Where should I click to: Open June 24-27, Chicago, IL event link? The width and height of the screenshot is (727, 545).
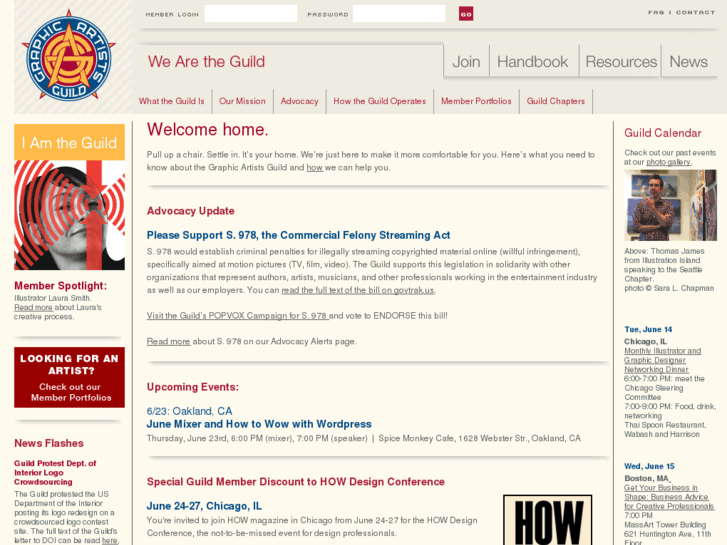pyautogui.click(x=204, y=506)
